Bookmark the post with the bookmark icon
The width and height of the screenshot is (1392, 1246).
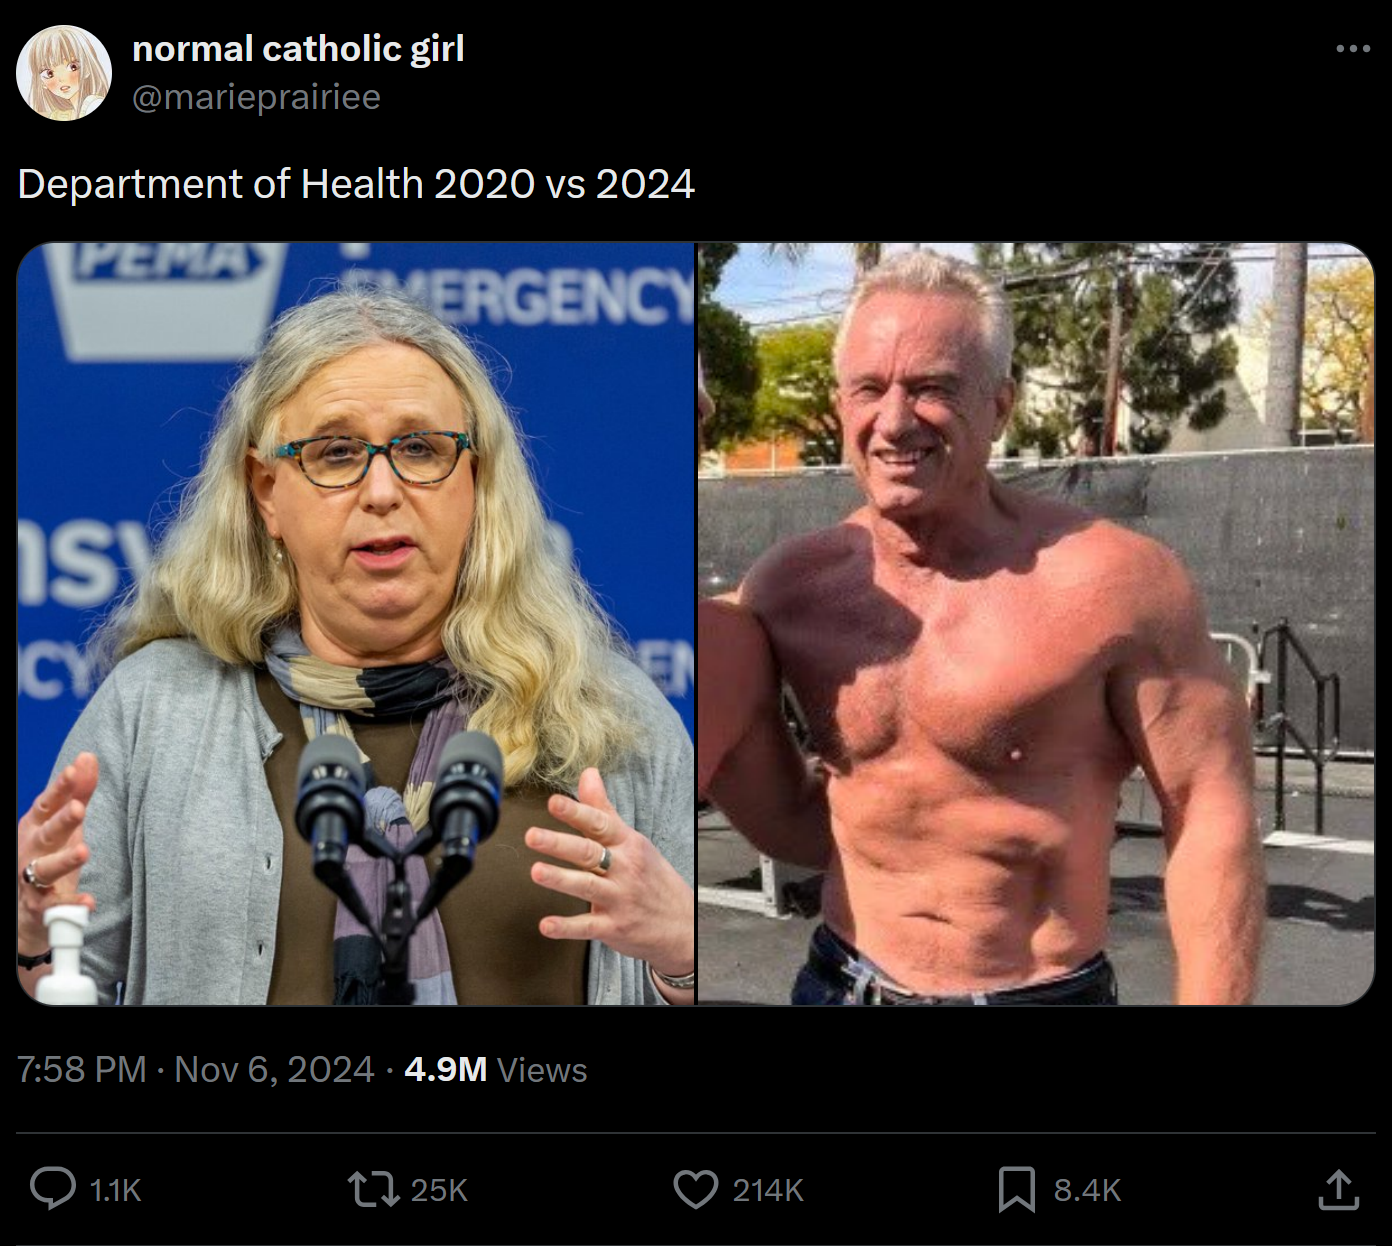[x=1016, y=1189]
